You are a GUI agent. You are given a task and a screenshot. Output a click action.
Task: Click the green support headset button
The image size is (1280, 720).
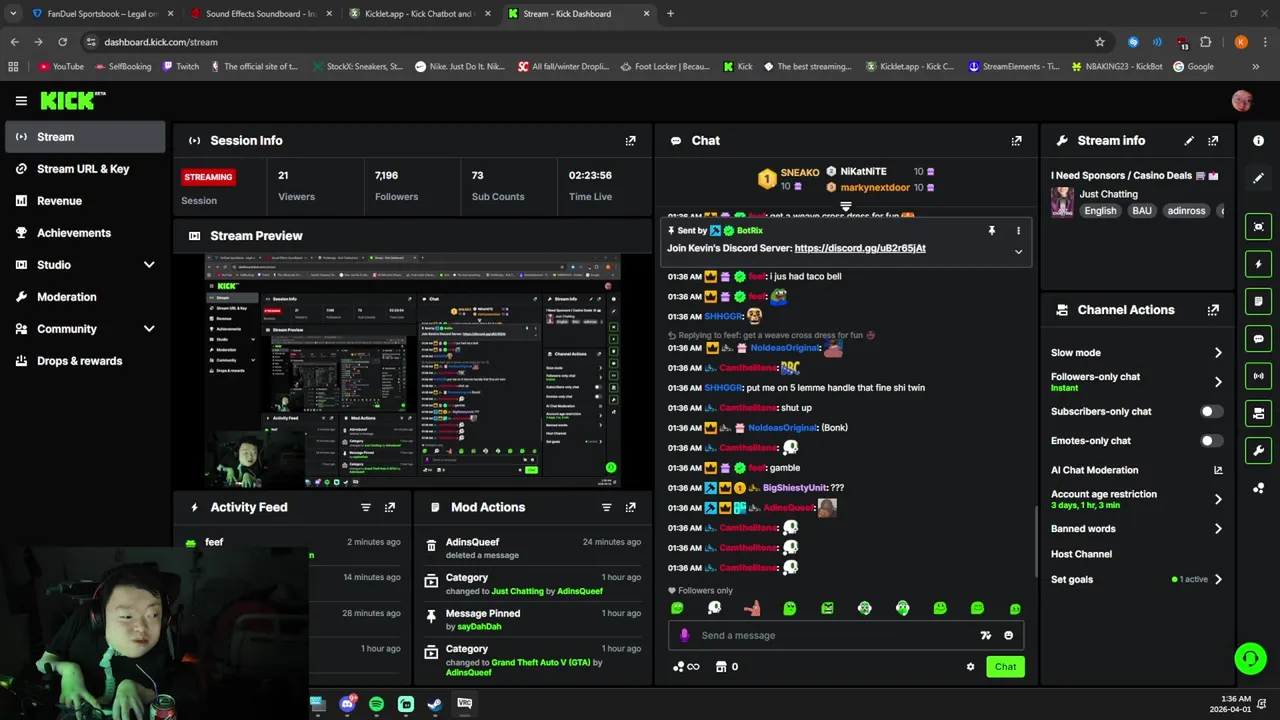point(1250,658)
